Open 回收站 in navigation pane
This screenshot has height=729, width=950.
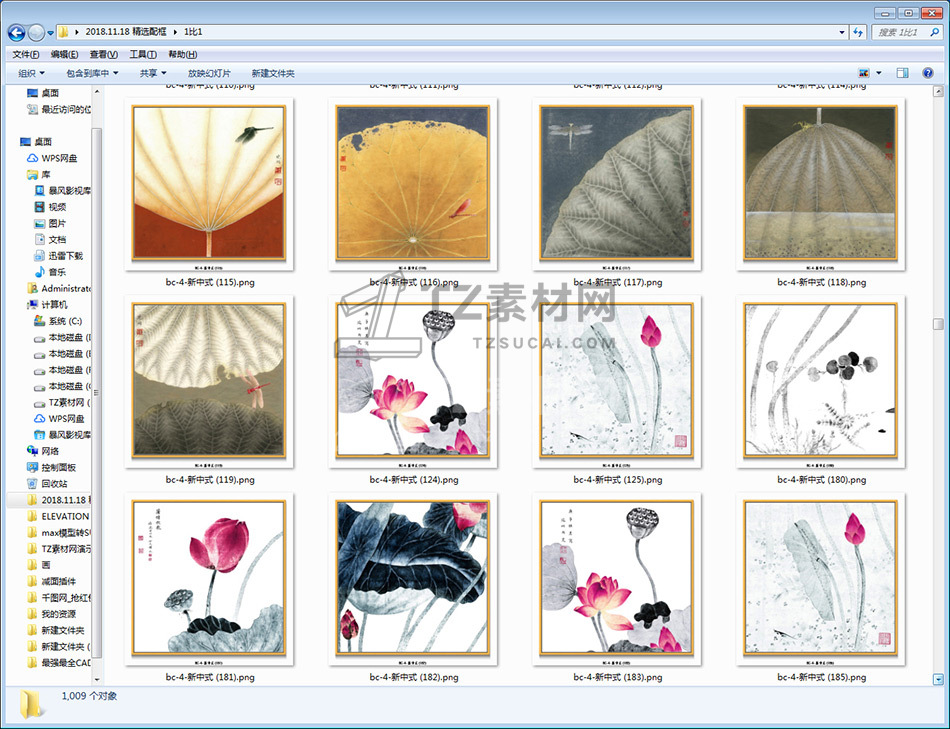(x=47, y=484)
